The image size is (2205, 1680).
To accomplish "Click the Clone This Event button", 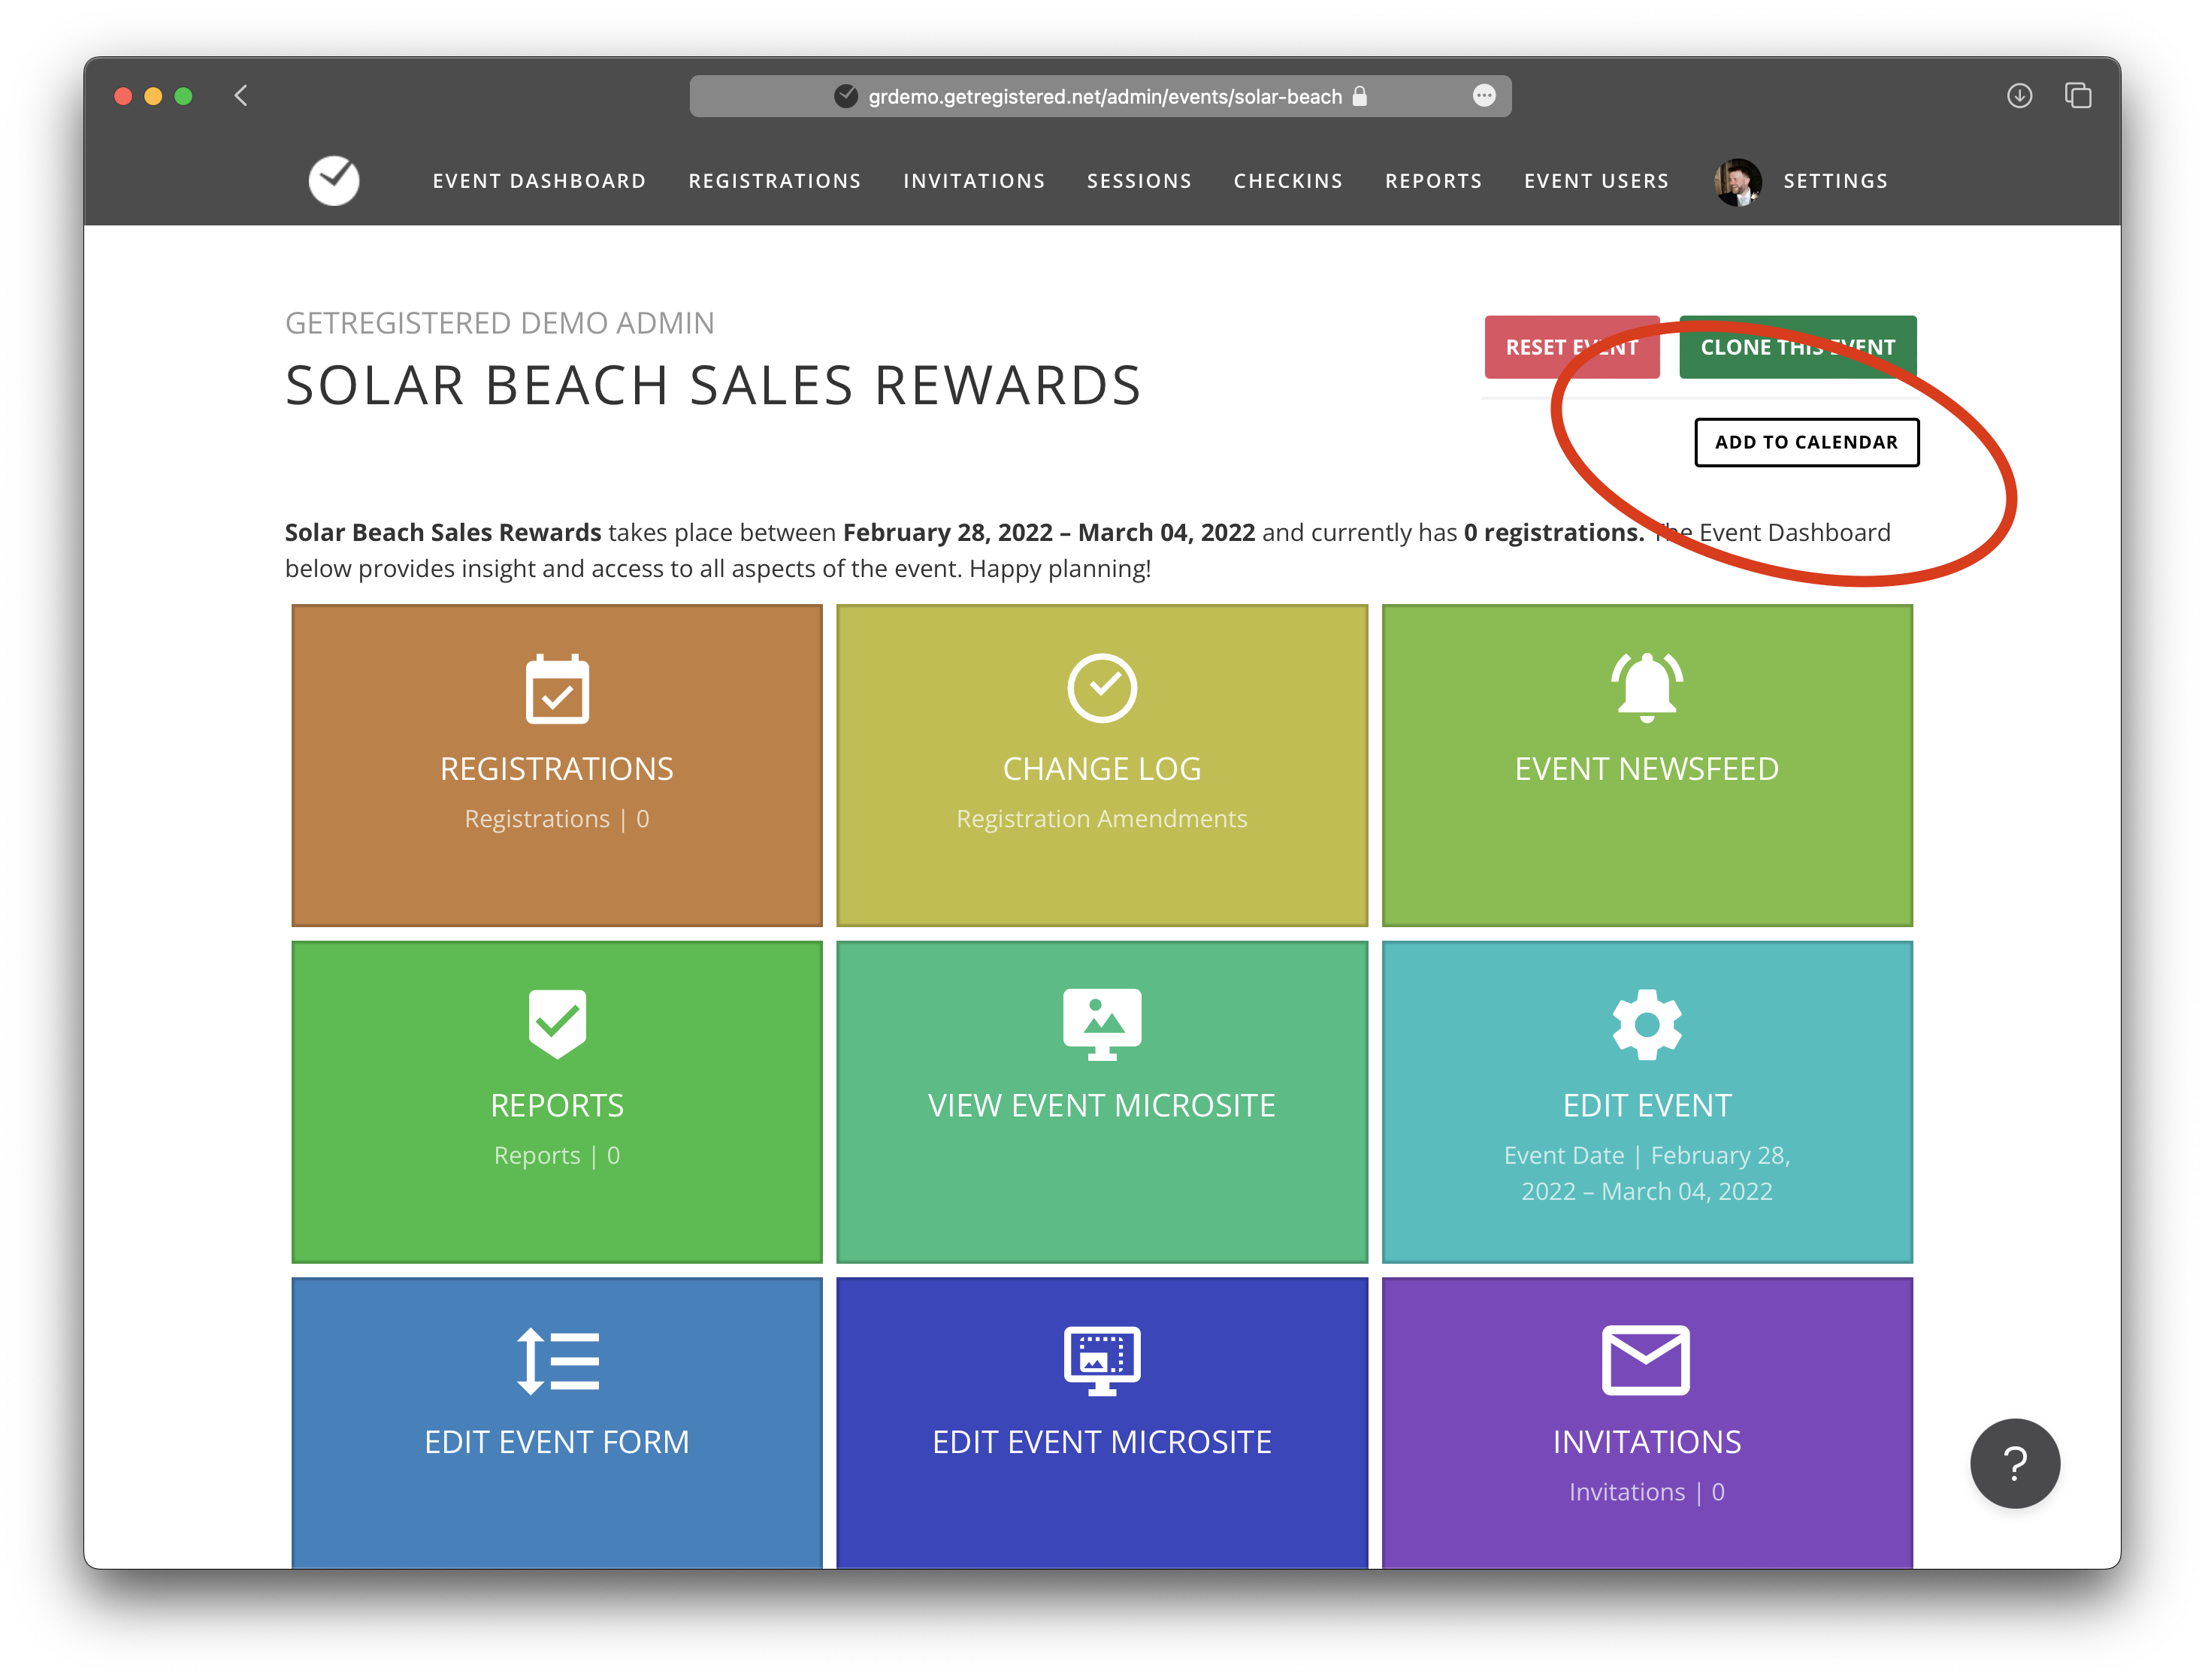I will click(1797, 347).
